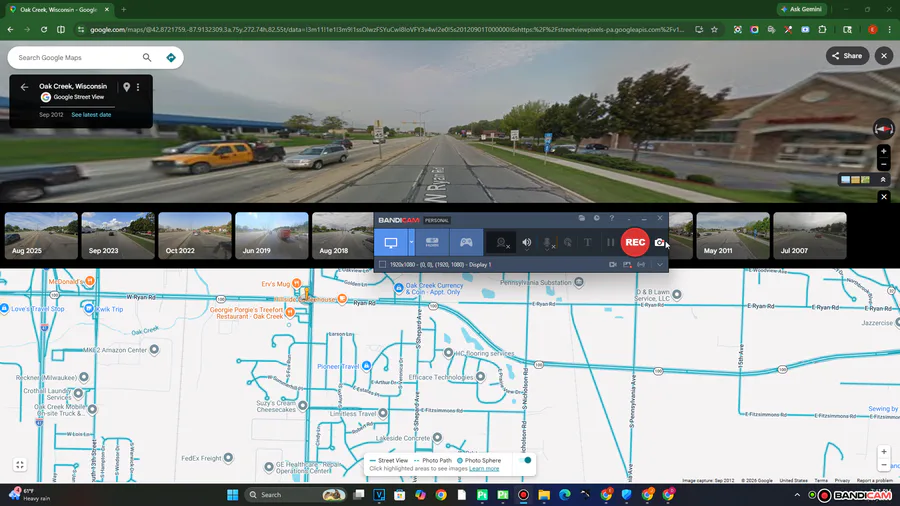
Task: Select Sep 2023 Street View thumbnail
Action: pos(118,236)
